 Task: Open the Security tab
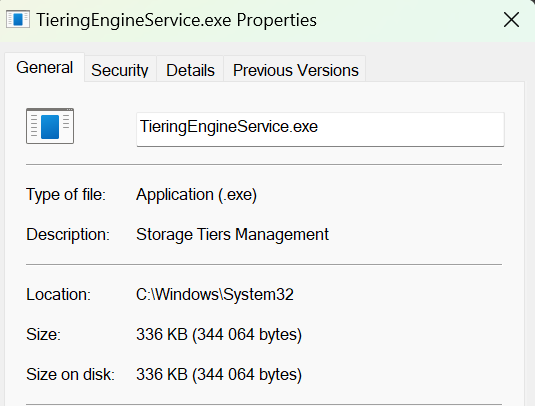pos(120,70)
